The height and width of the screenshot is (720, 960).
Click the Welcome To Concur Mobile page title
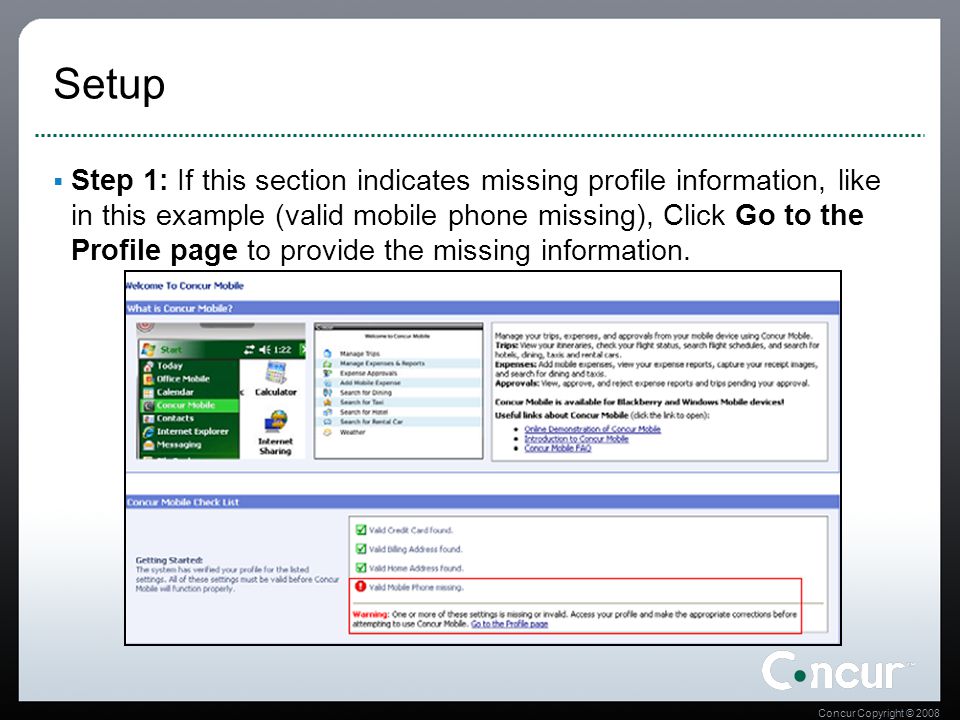pyautogui.click(x=184, y=286)
